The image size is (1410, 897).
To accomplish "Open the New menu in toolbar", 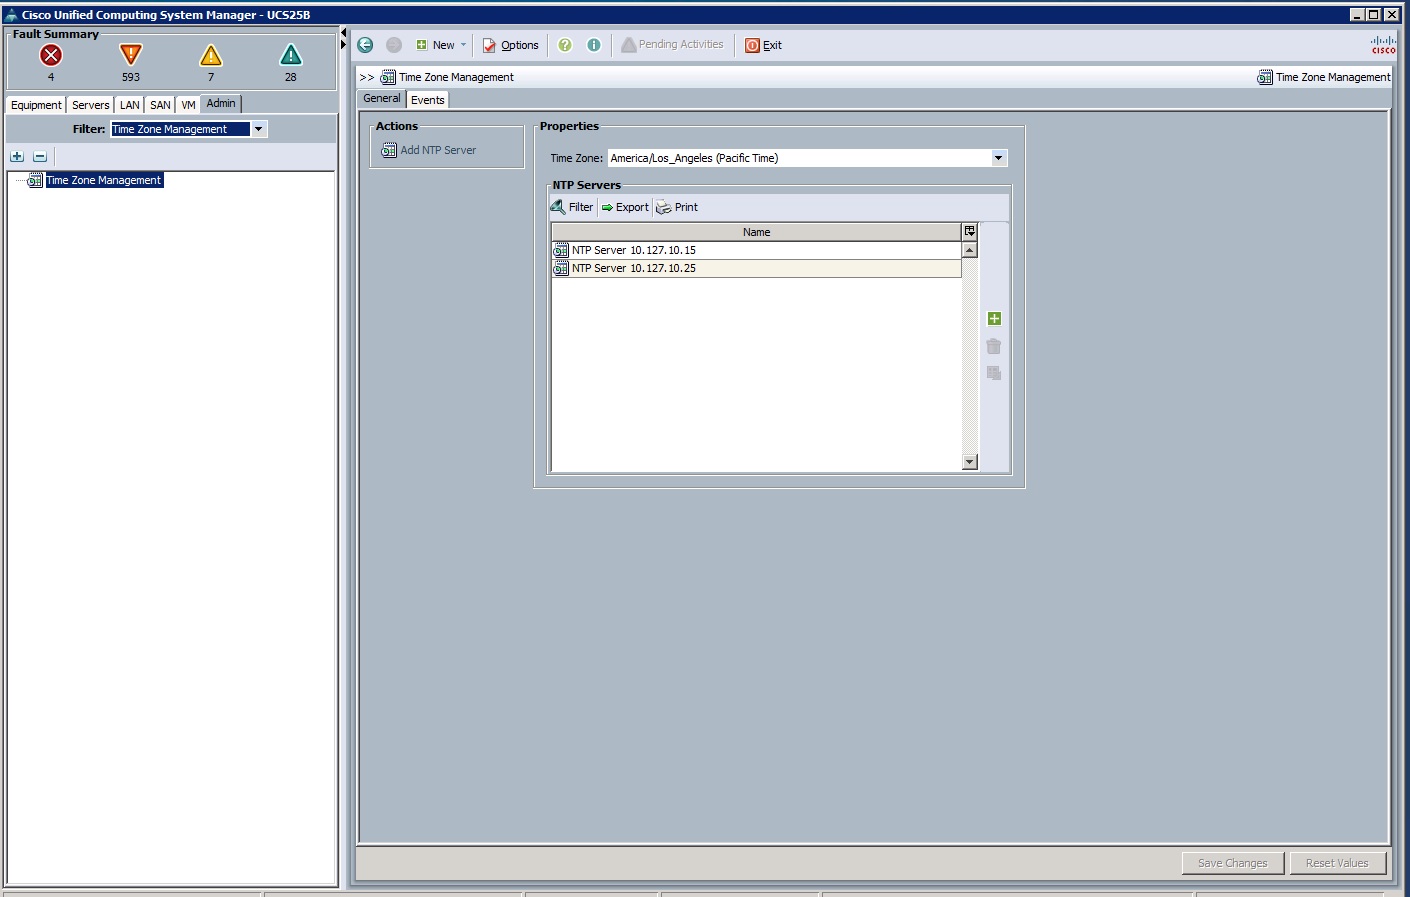I will tap(441, 45).
